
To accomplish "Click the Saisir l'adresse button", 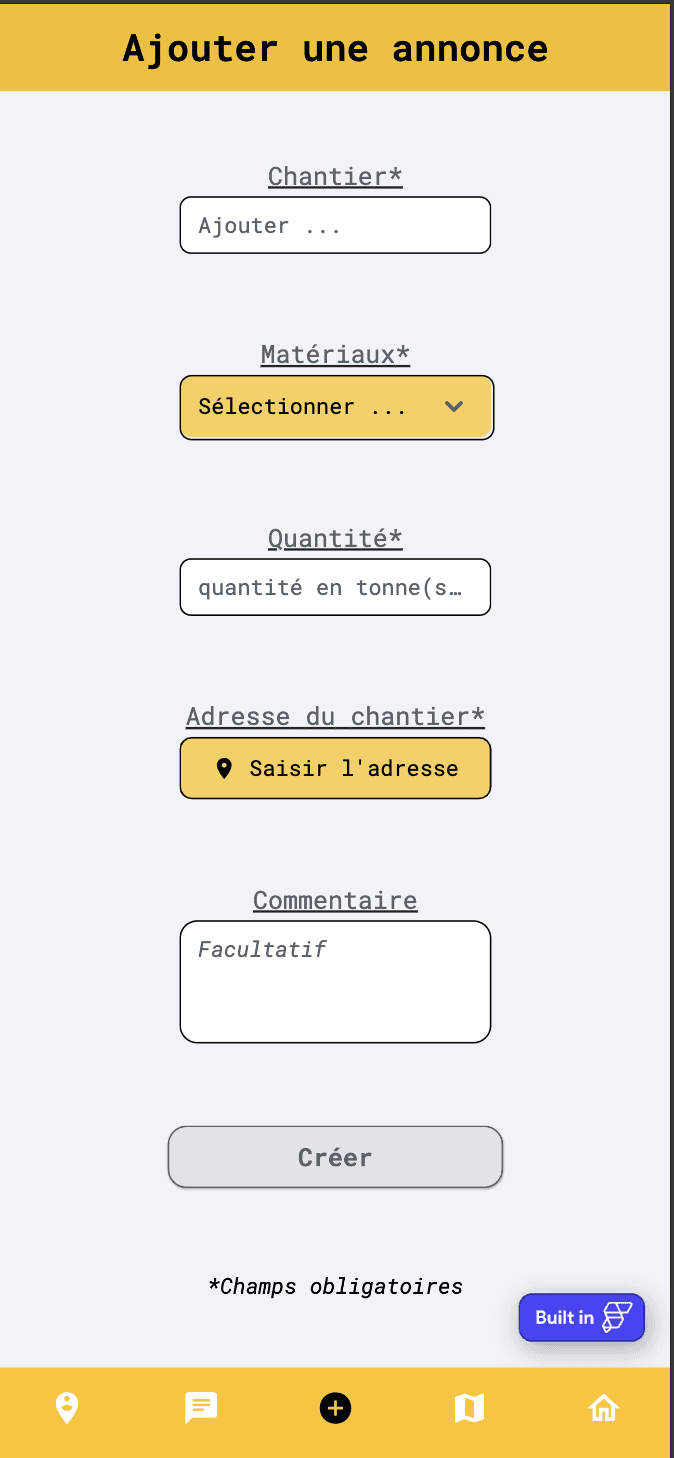I will (335, 768).
